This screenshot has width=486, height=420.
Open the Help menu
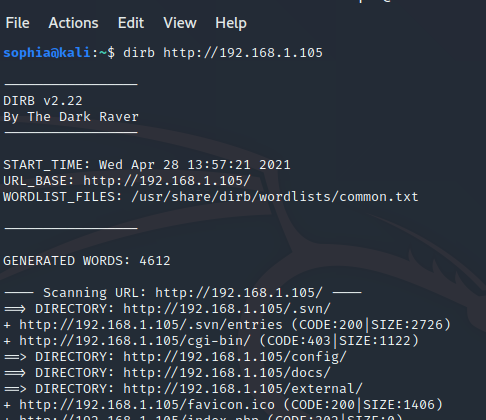(231, 23)
